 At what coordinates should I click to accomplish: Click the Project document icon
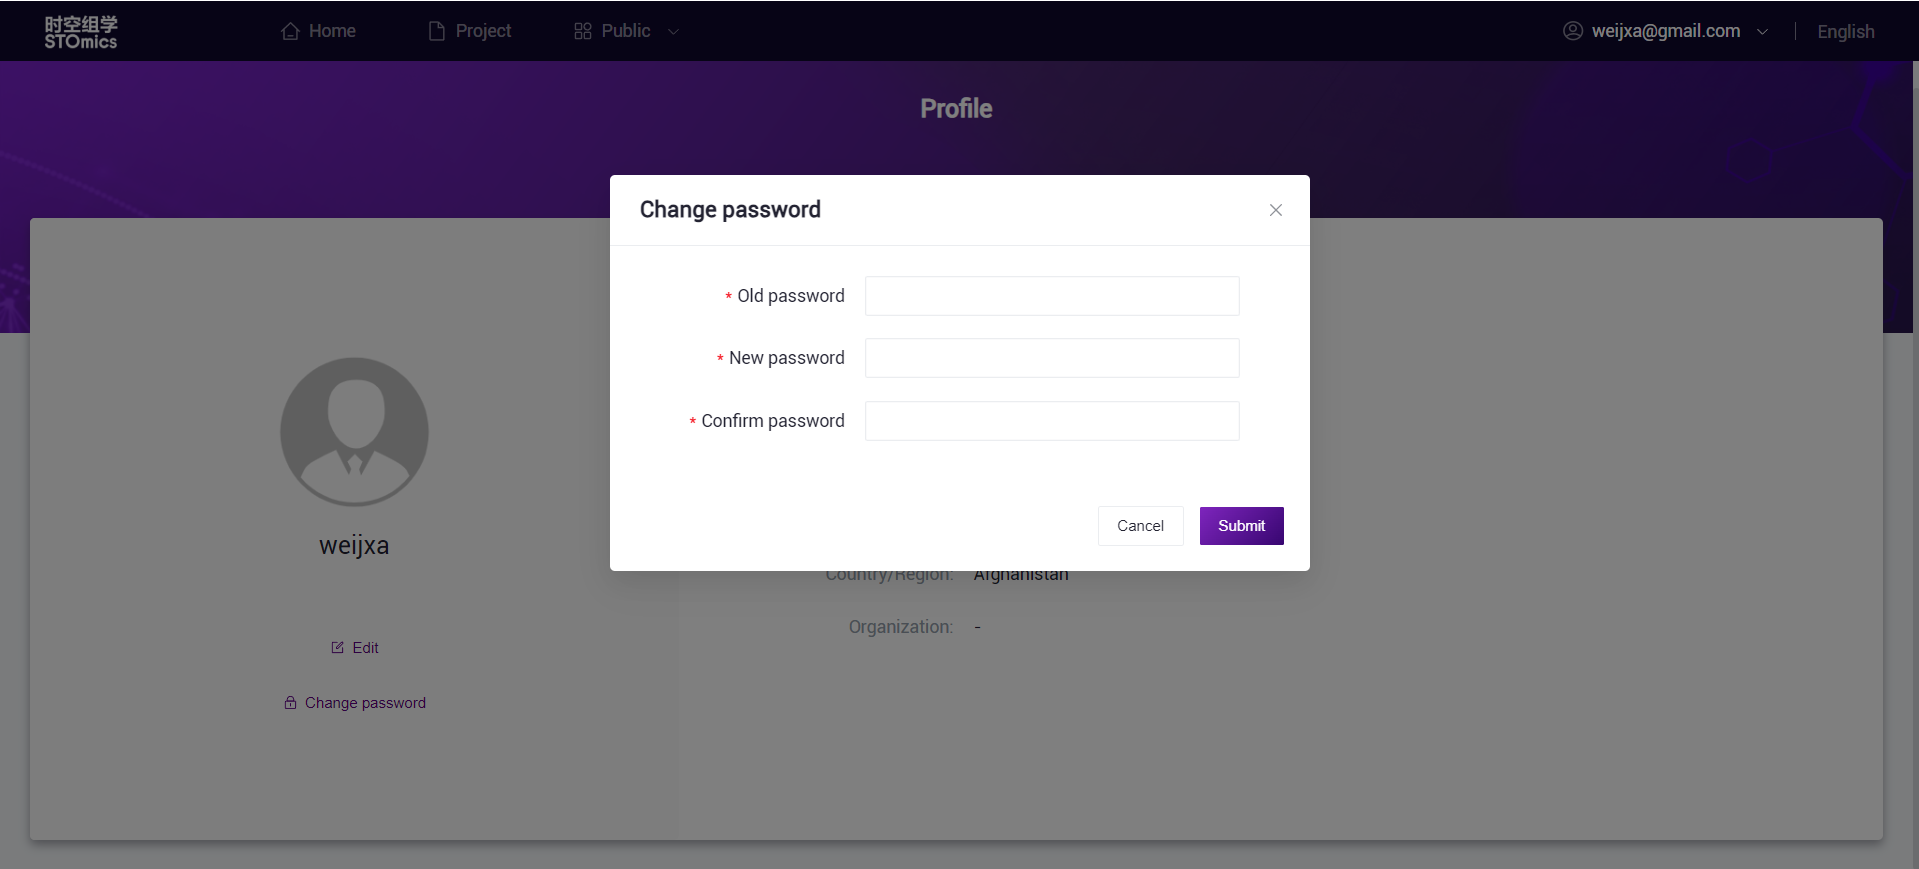pos(436,31)
